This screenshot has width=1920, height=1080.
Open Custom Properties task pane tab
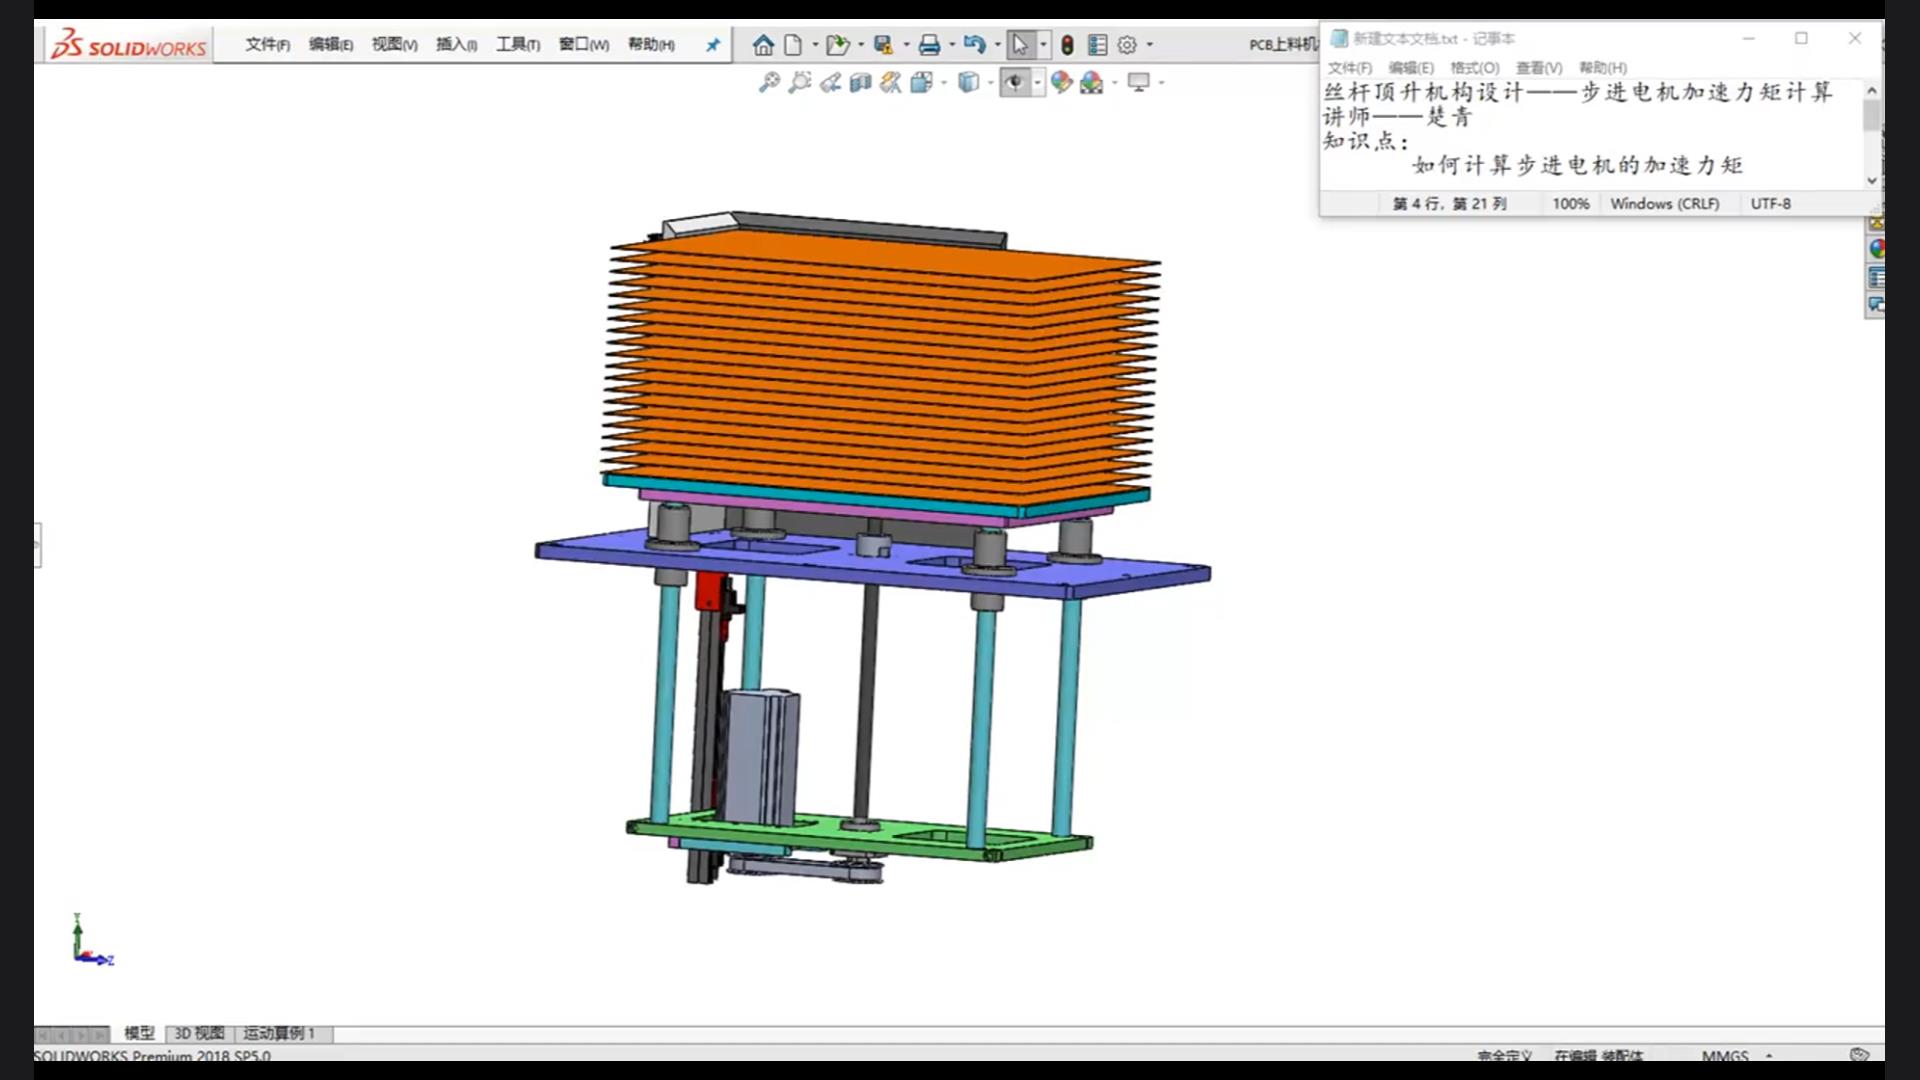click(1876, 277)
